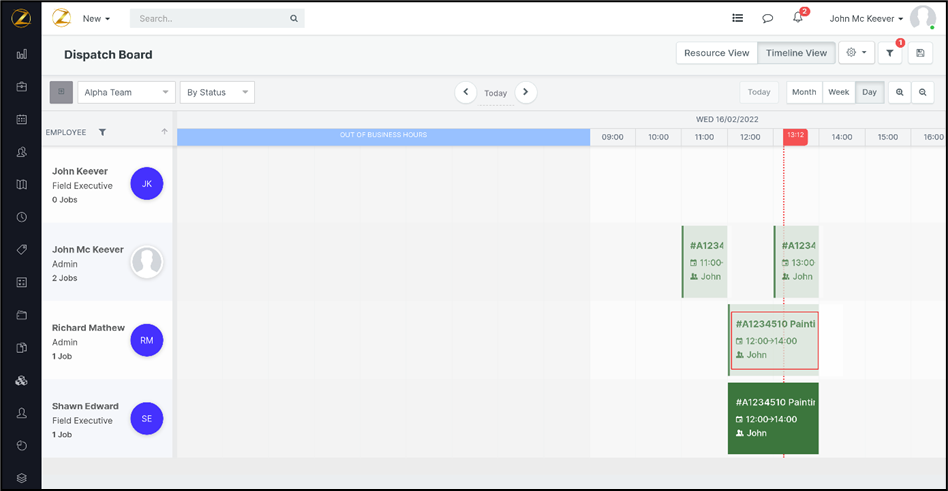Click the 13:12 current time marker
The image size is (948, 491).
(795, 137)
